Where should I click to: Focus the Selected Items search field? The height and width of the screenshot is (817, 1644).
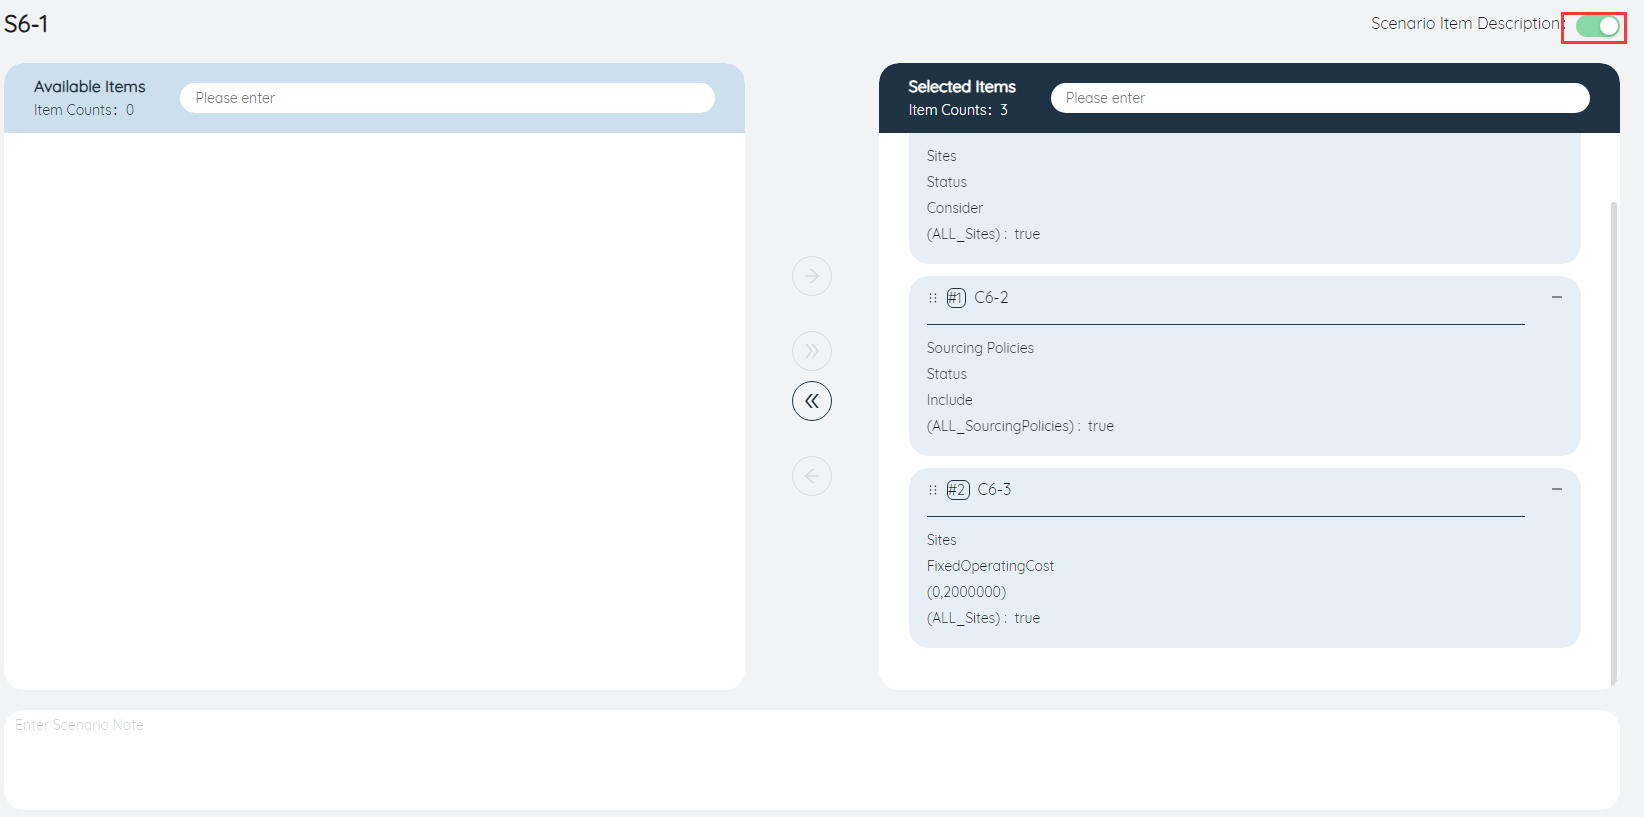(x=1320, y=98)
